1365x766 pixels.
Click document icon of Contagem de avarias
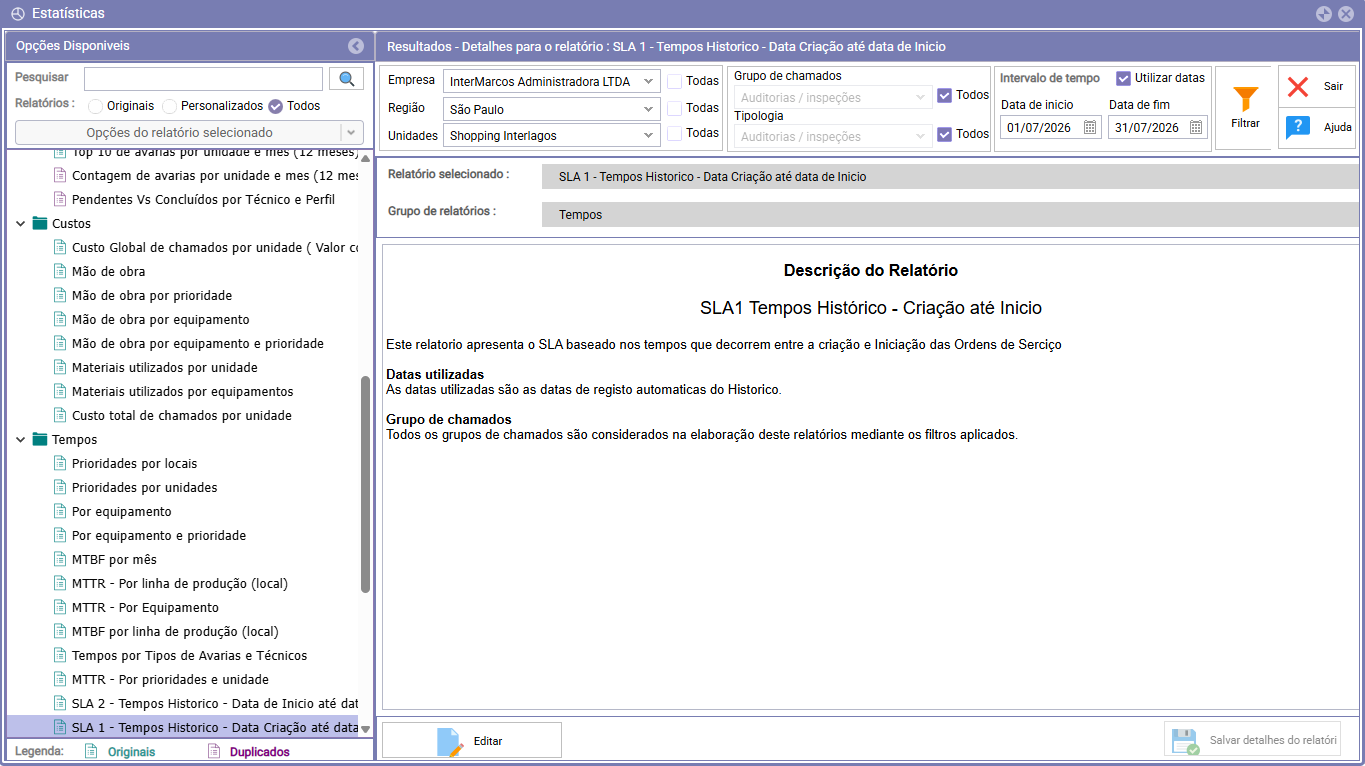pos(59,175)
